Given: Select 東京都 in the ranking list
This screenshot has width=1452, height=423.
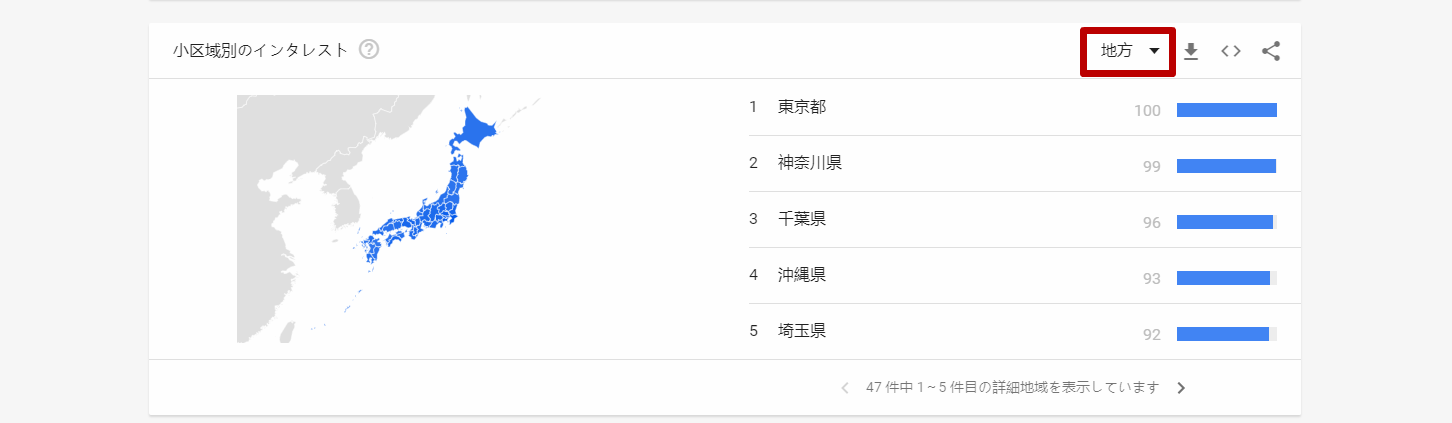Looking at the screenshot, I should (802, 107).
